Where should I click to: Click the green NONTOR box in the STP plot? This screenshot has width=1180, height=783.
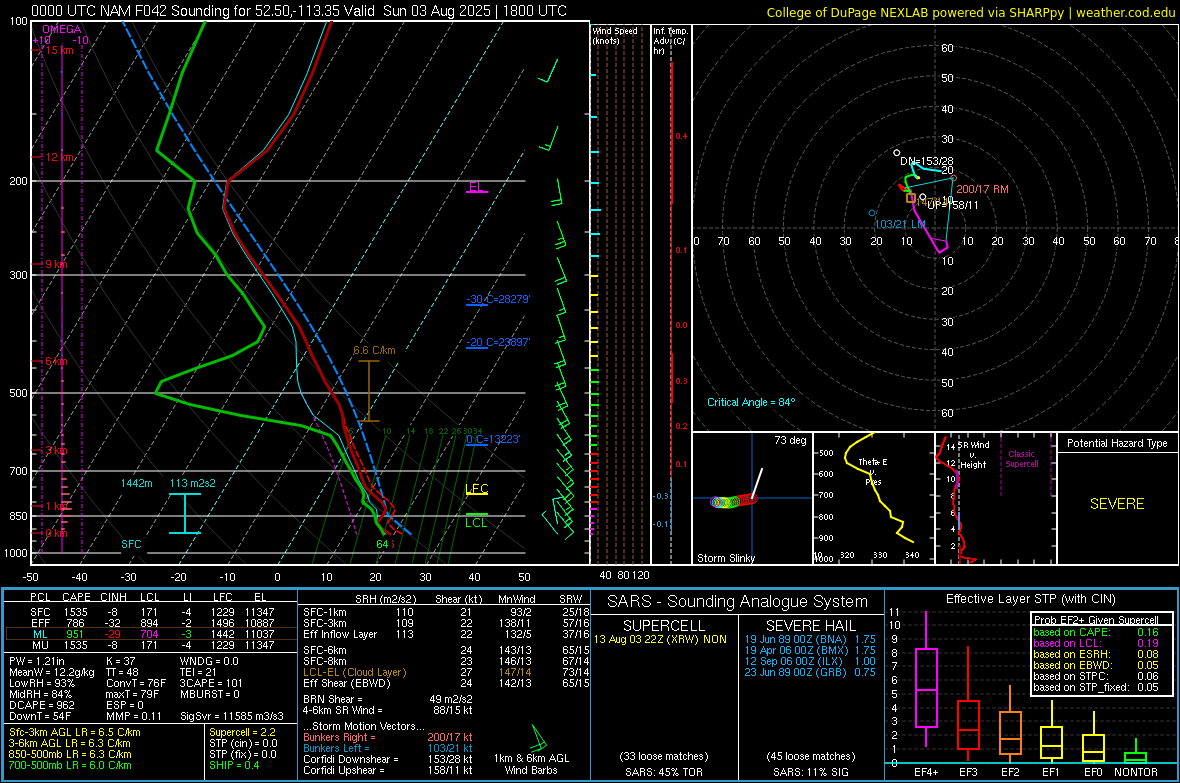click(1136, 757)
